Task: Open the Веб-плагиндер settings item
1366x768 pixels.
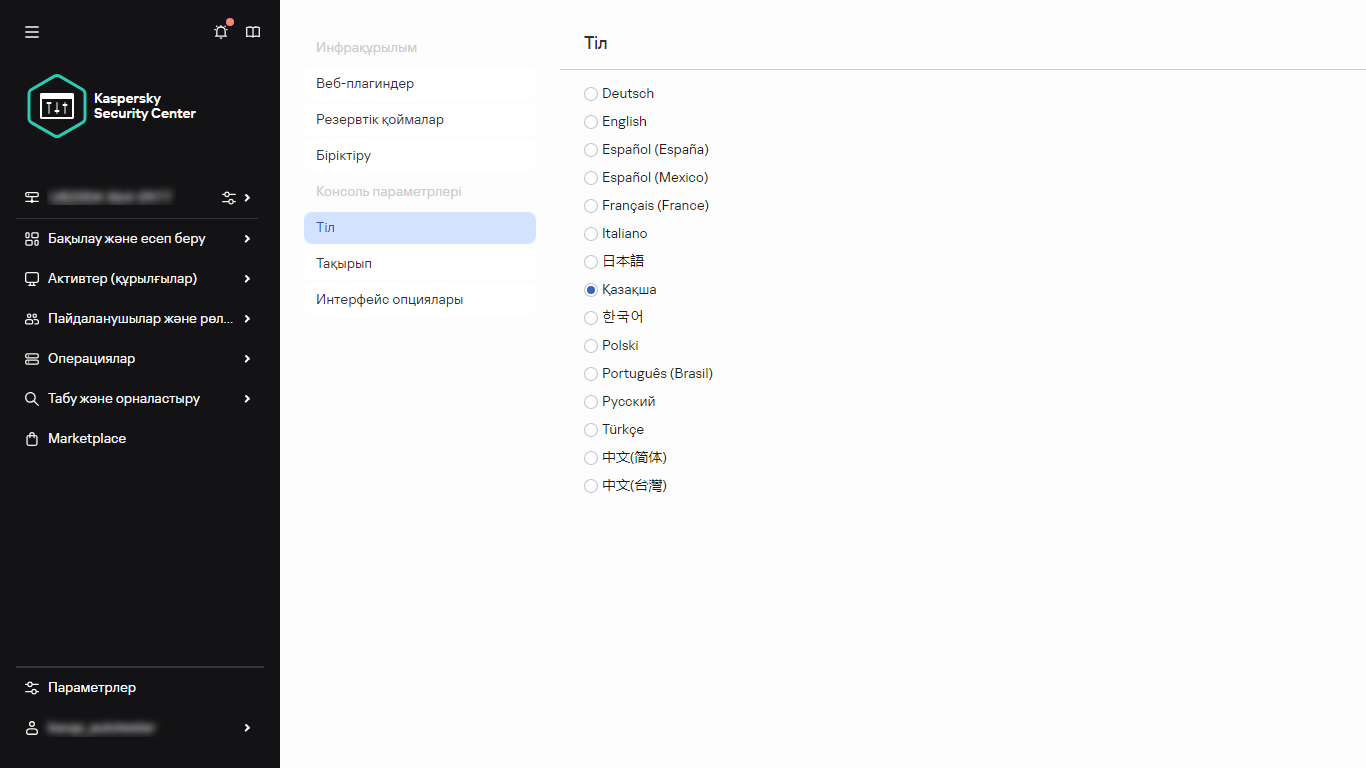Action: tap(365, 84)
